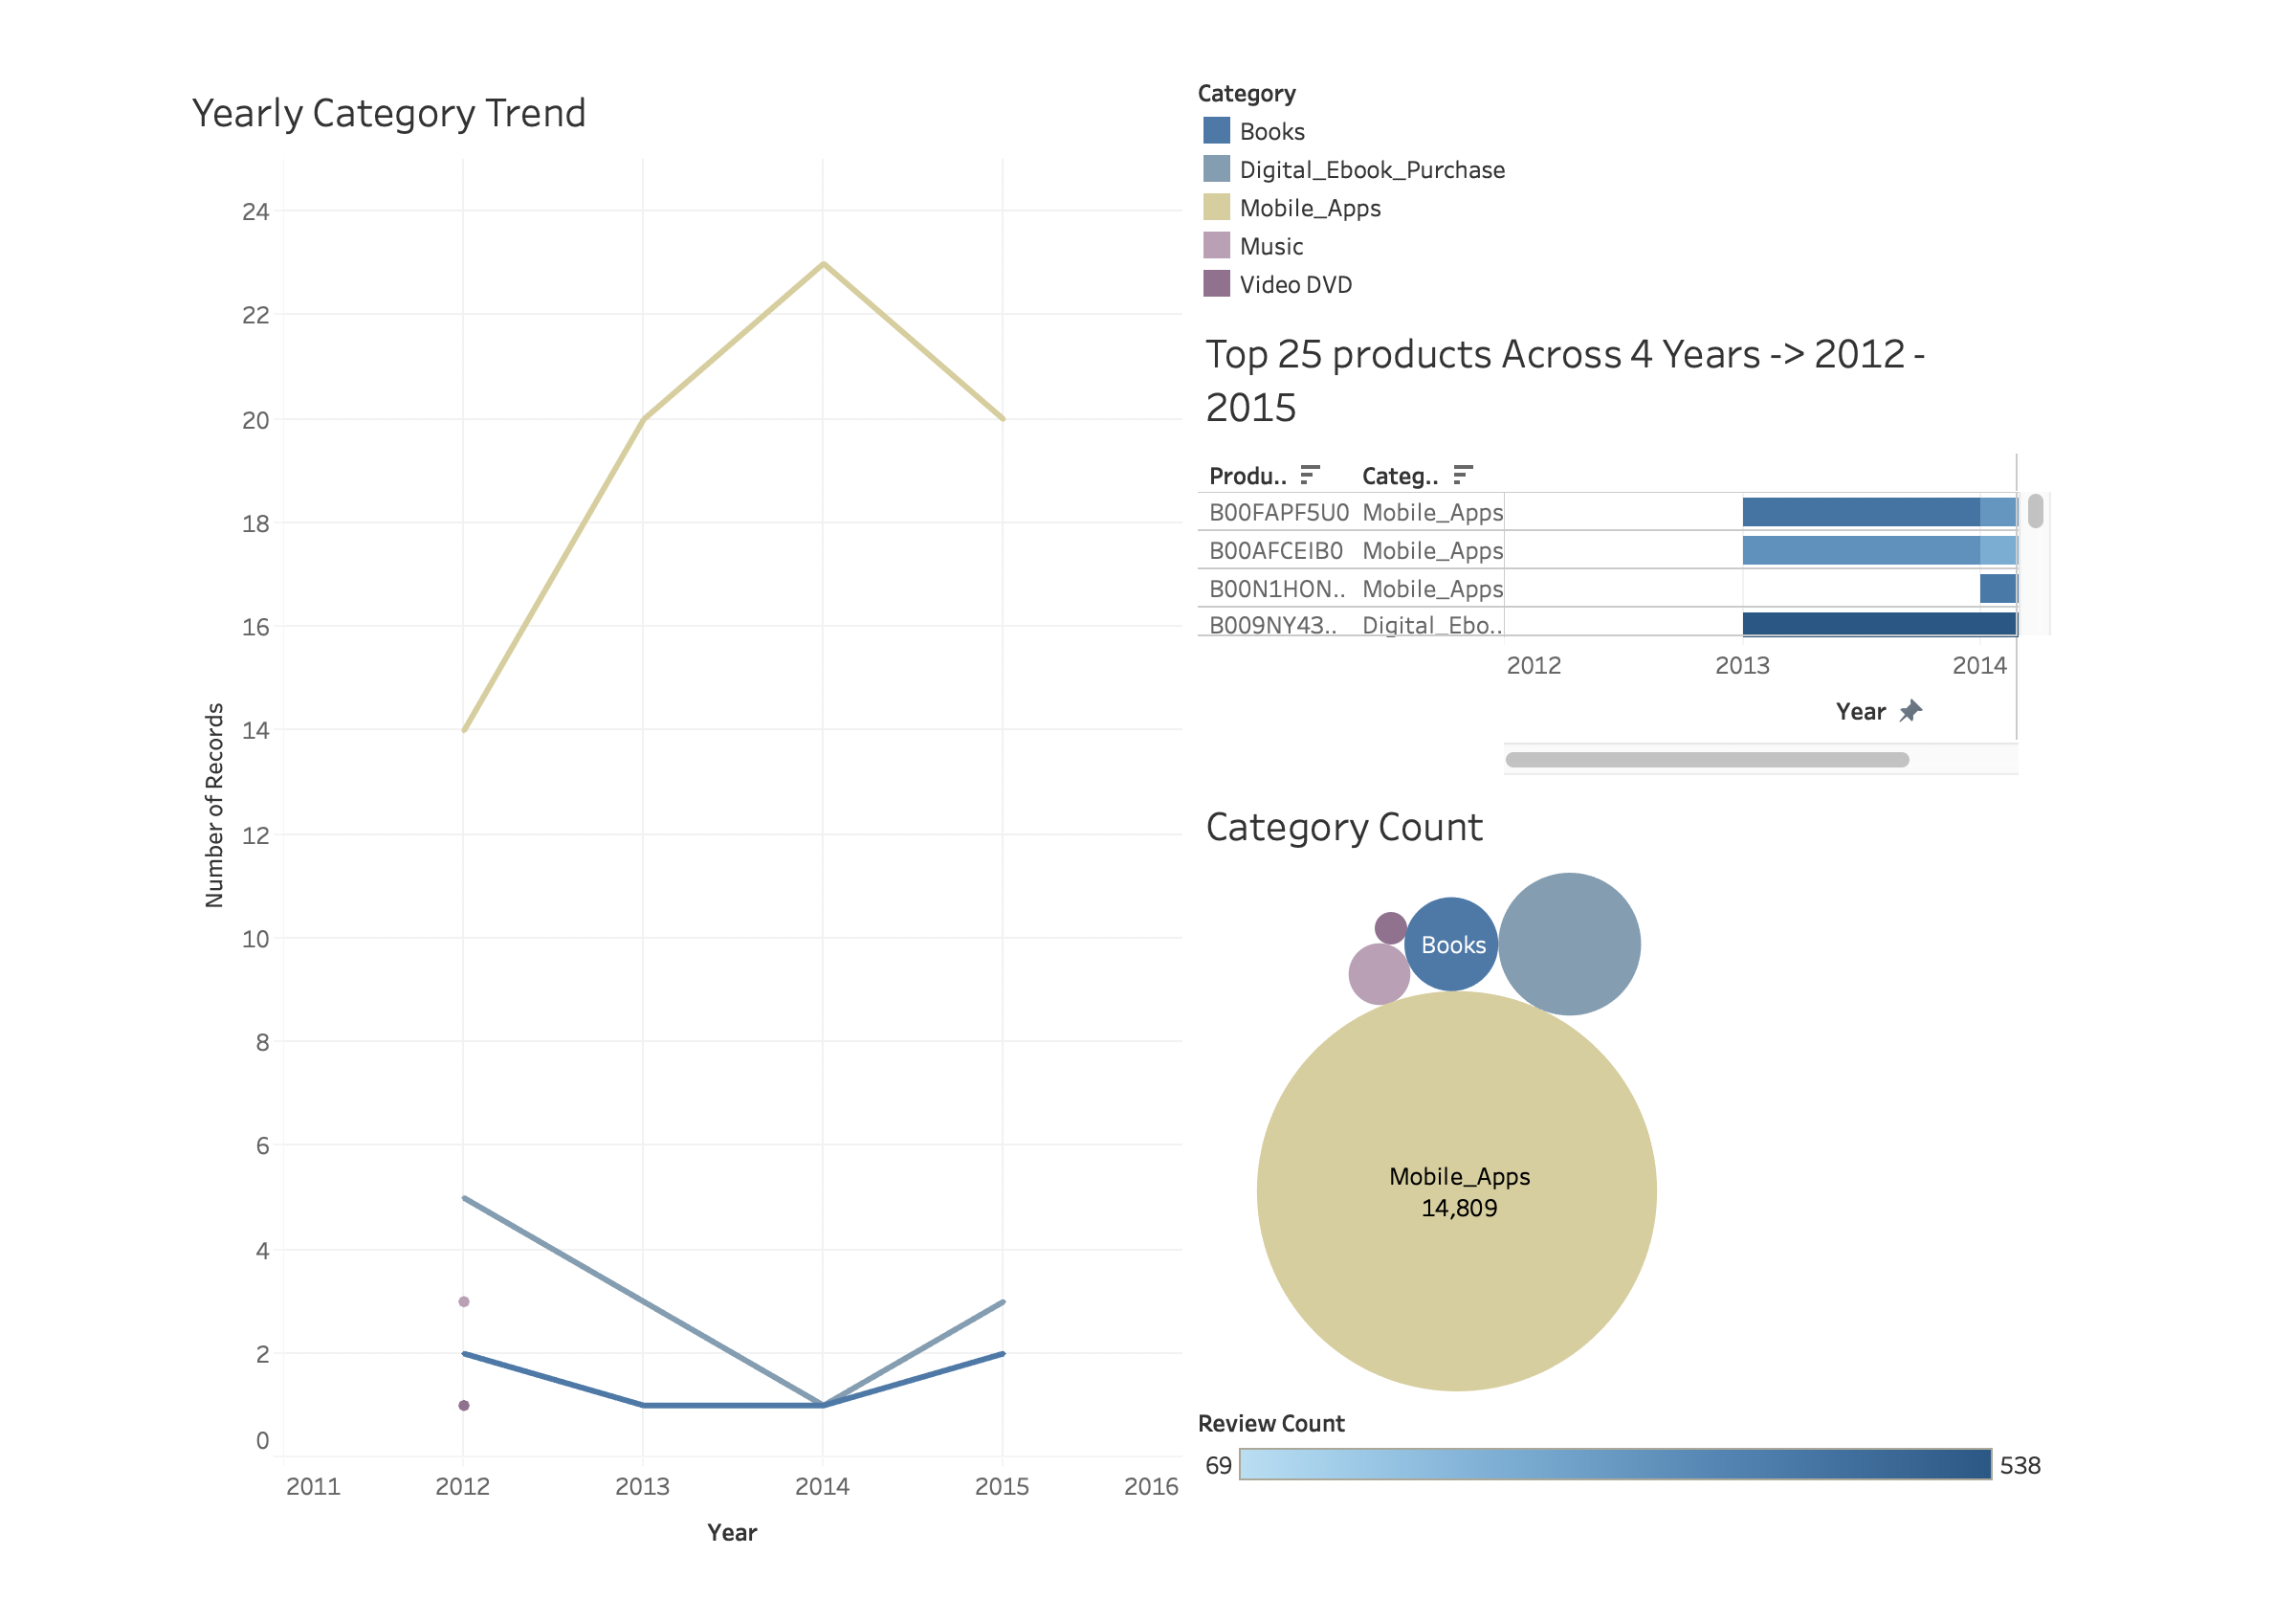This screenshot has height=1600, width=2296.
Task: Click the Mobile_Apps line peak at 2014
Action: [x=822, y=263]
